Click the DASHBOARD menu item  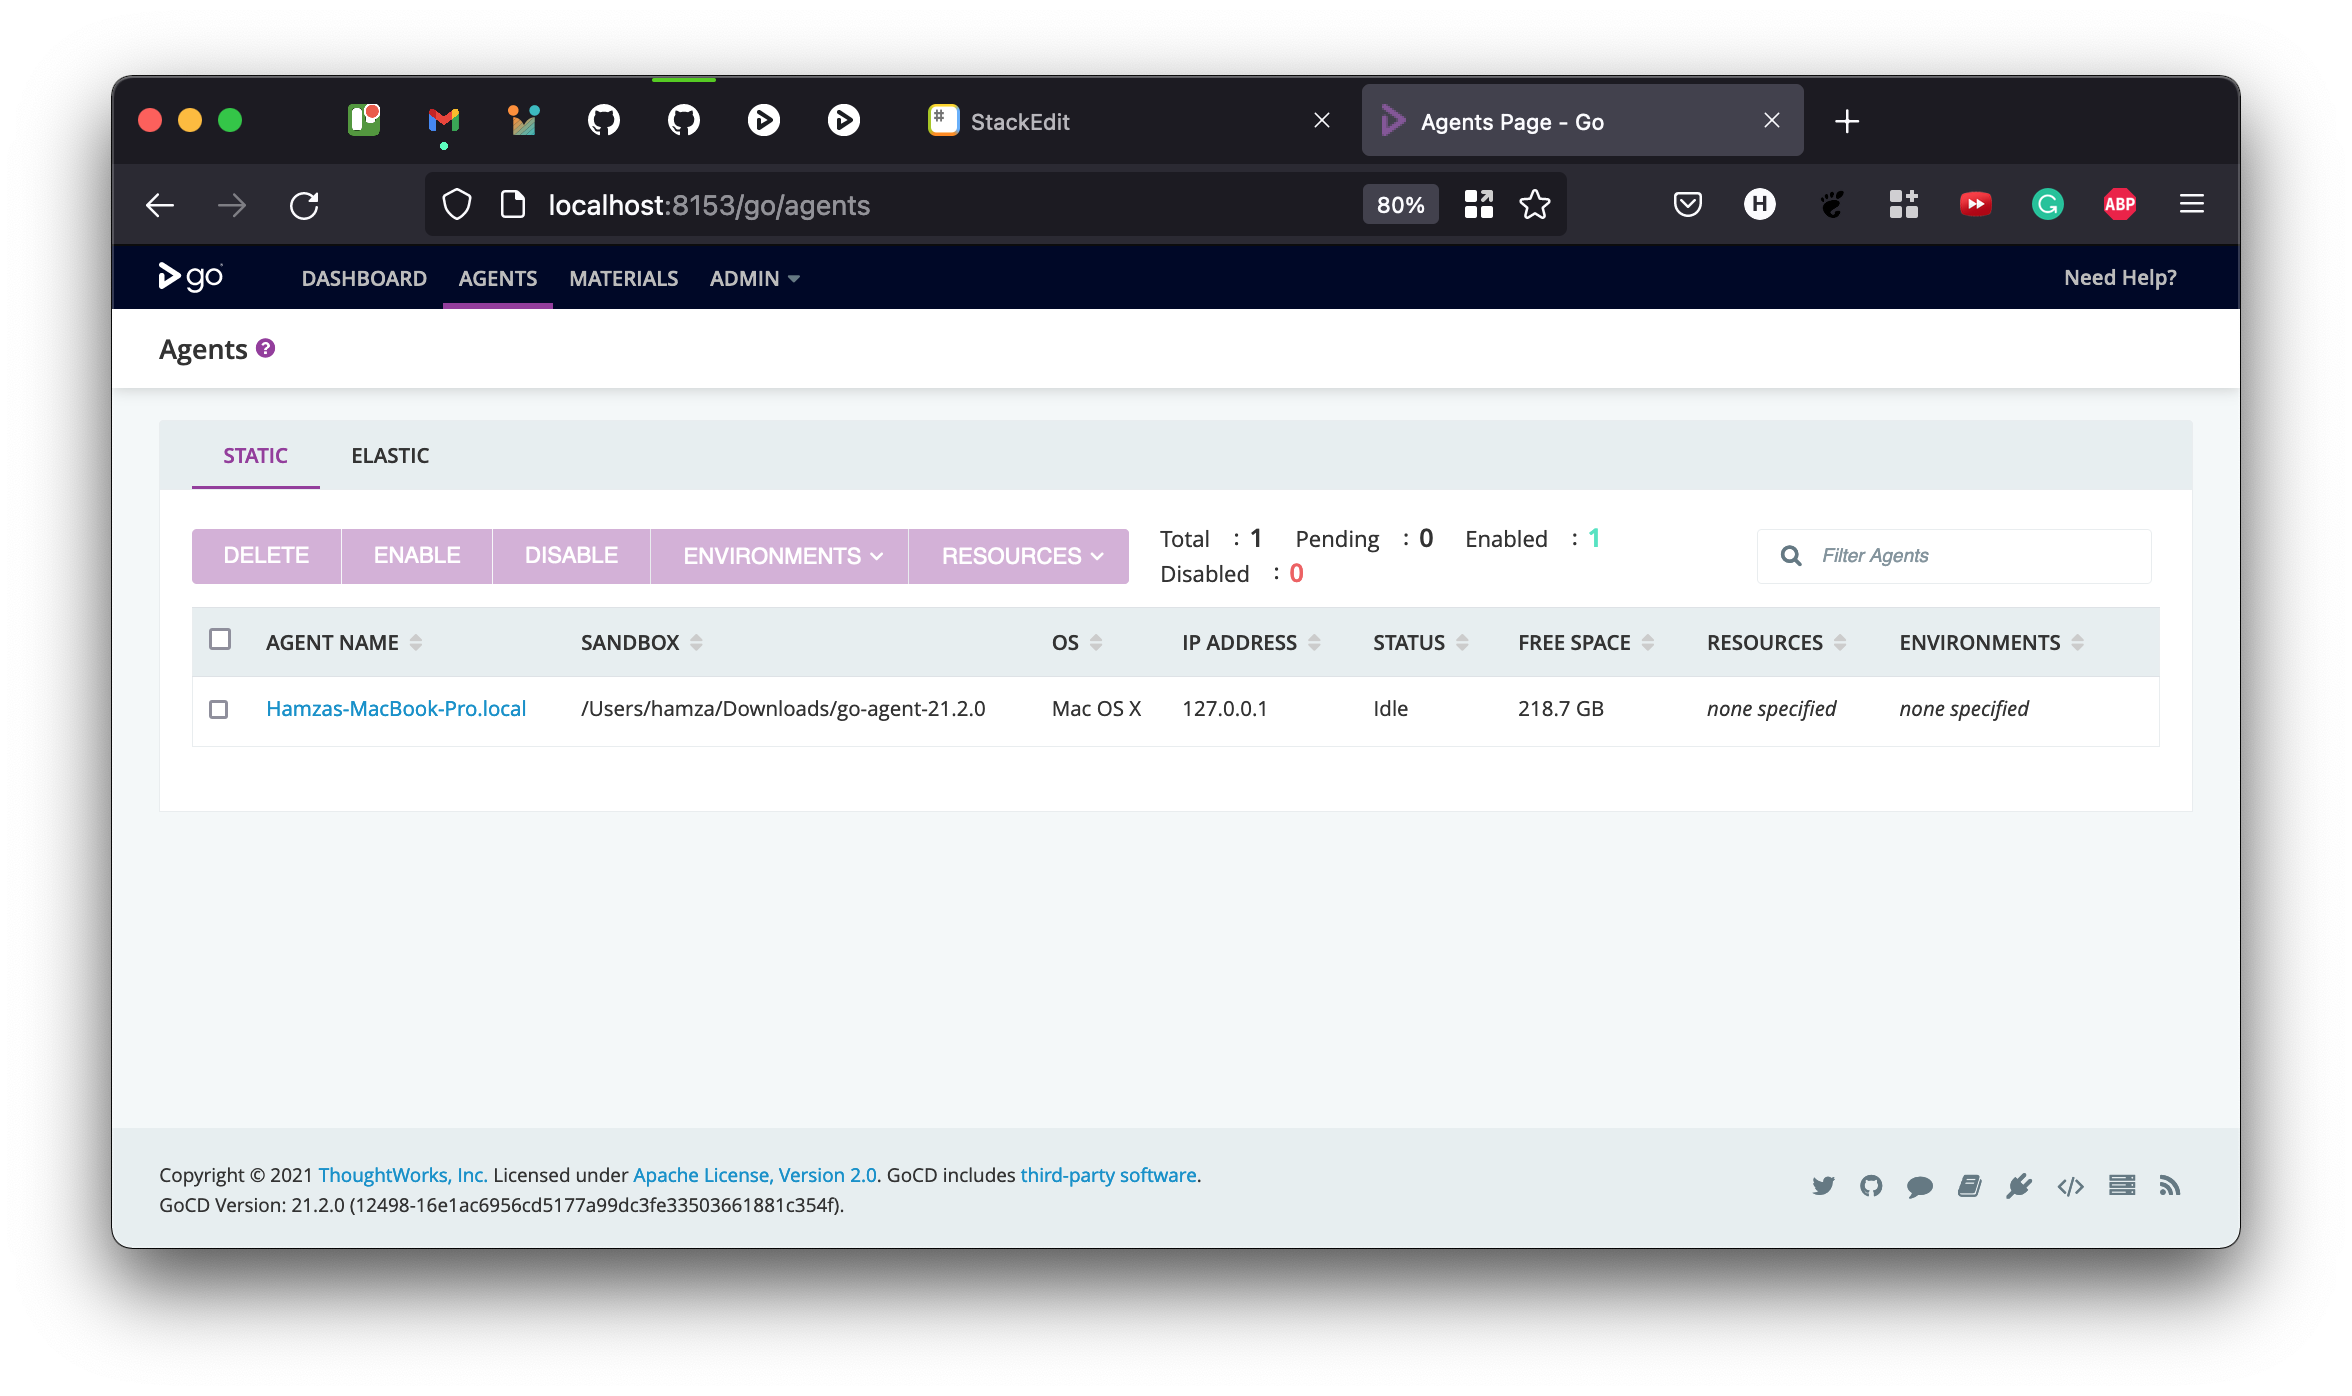click(x=362, y=278)
